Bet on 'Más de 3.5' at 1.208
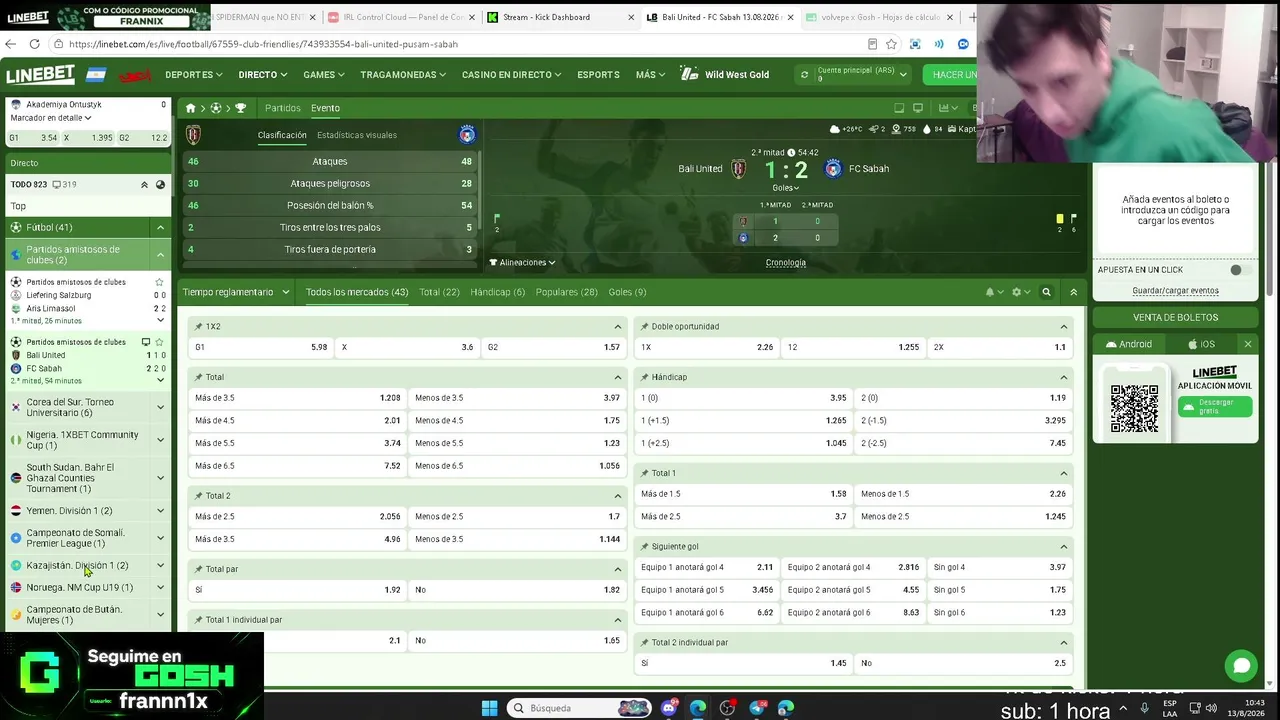 pos(297,398)
